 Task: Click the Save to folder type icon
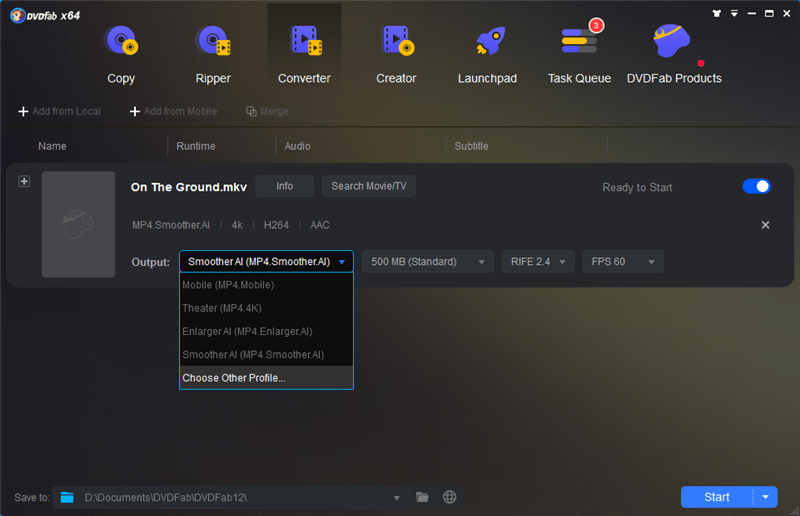coord(67,497)
